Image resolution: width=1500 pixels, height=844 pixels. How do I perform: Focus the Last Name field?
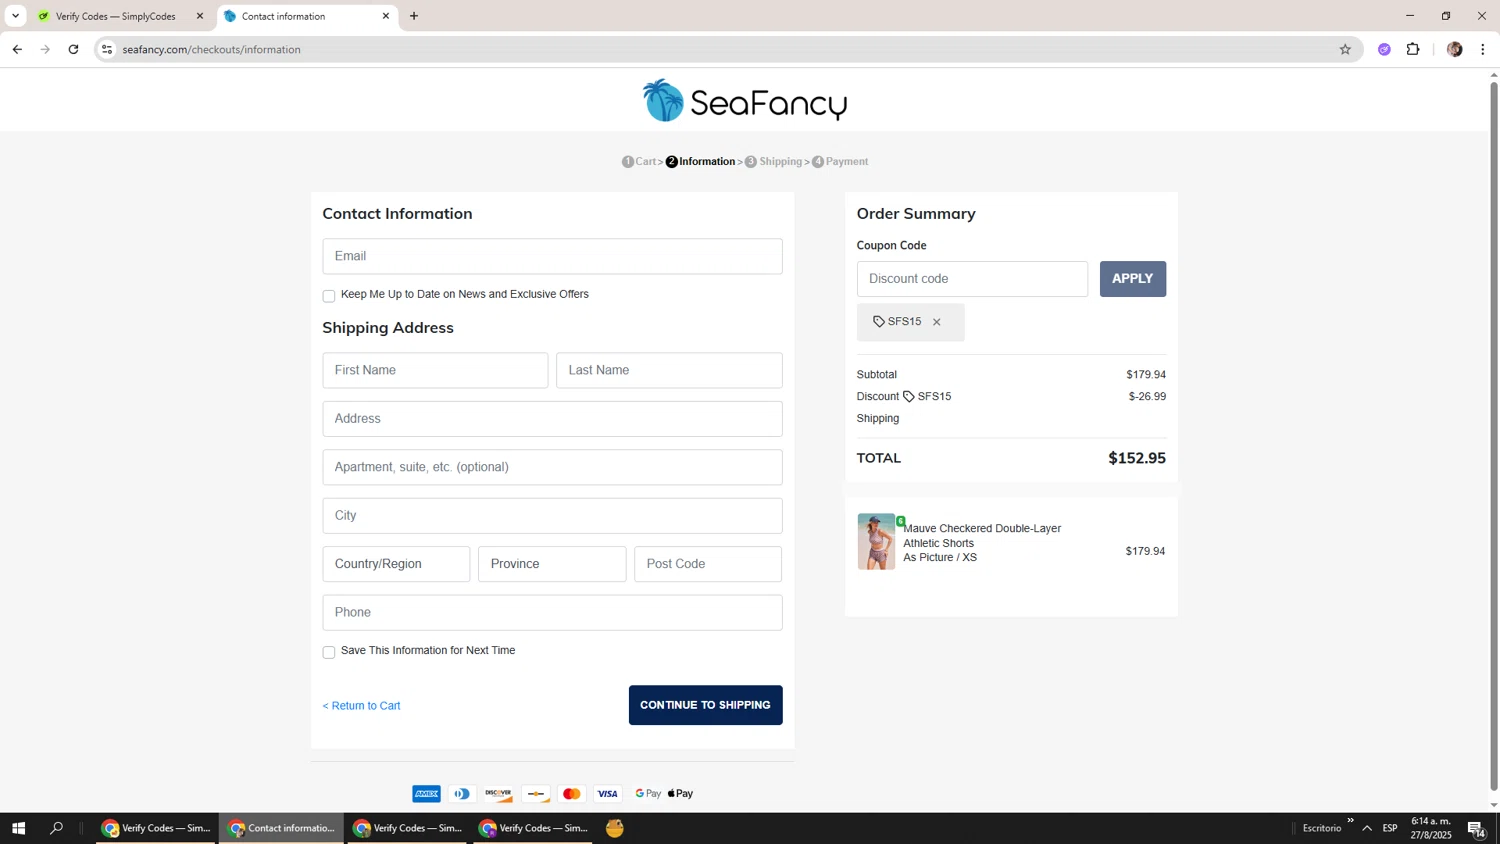pos(669,370)
